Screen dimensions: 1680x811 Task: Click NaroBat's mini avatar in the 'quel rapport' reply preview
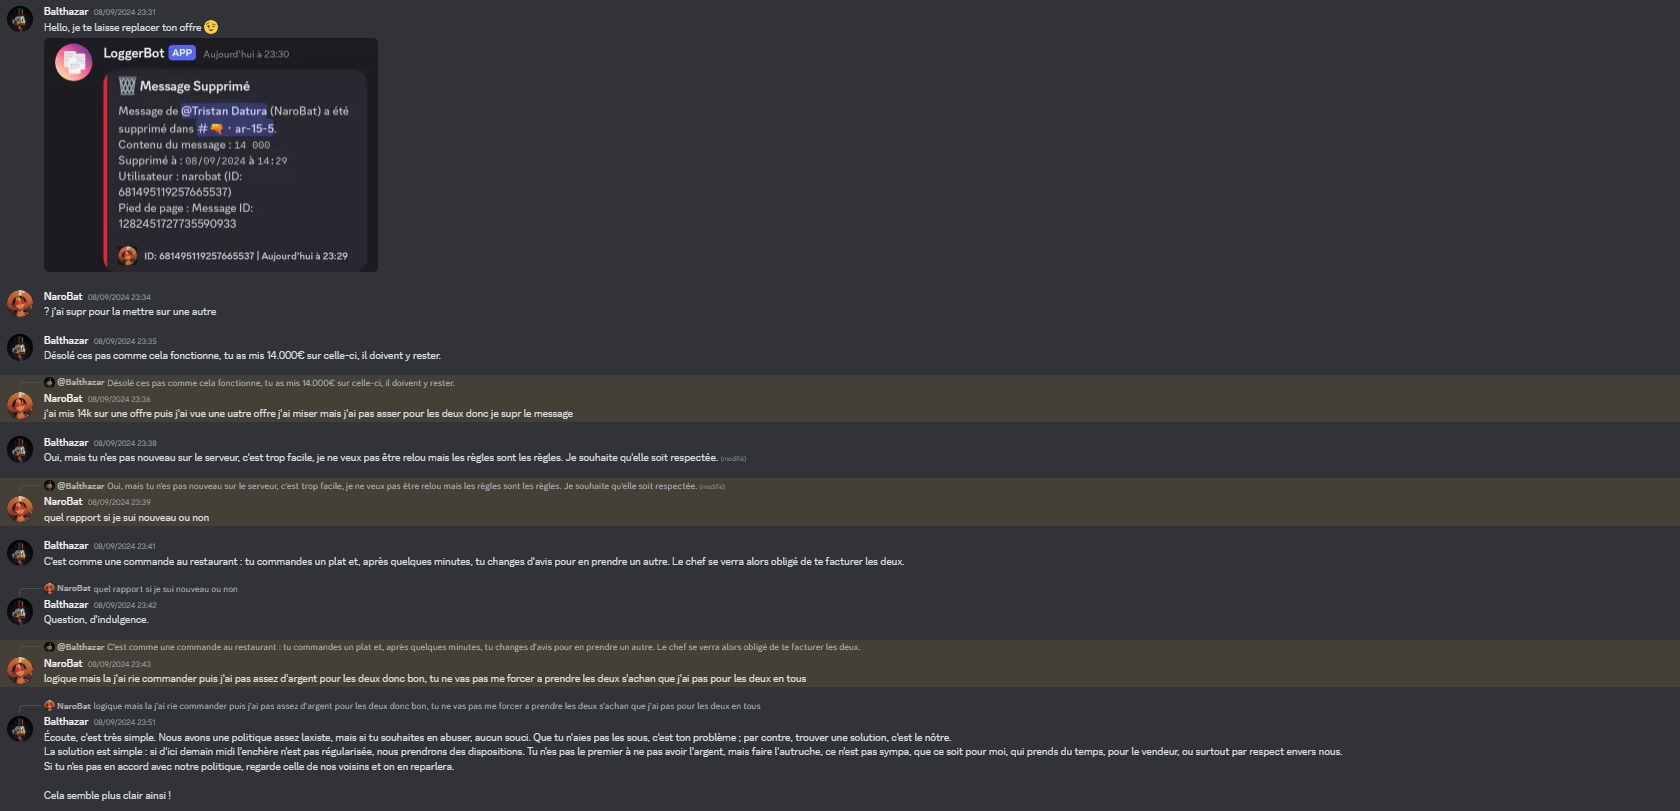click(49, 589)
